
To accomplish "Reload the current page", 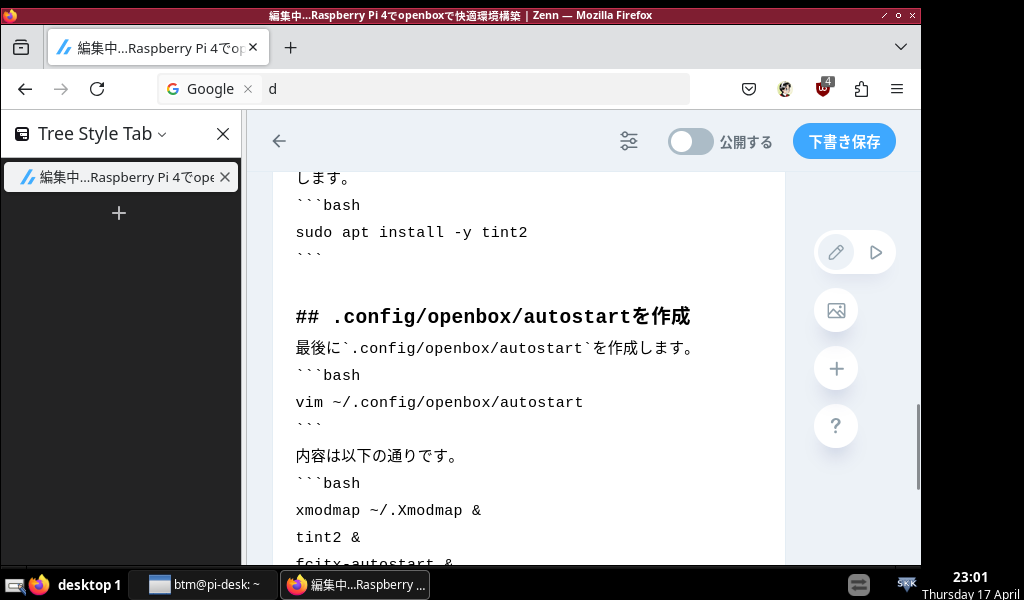I will tap(97, 89).
